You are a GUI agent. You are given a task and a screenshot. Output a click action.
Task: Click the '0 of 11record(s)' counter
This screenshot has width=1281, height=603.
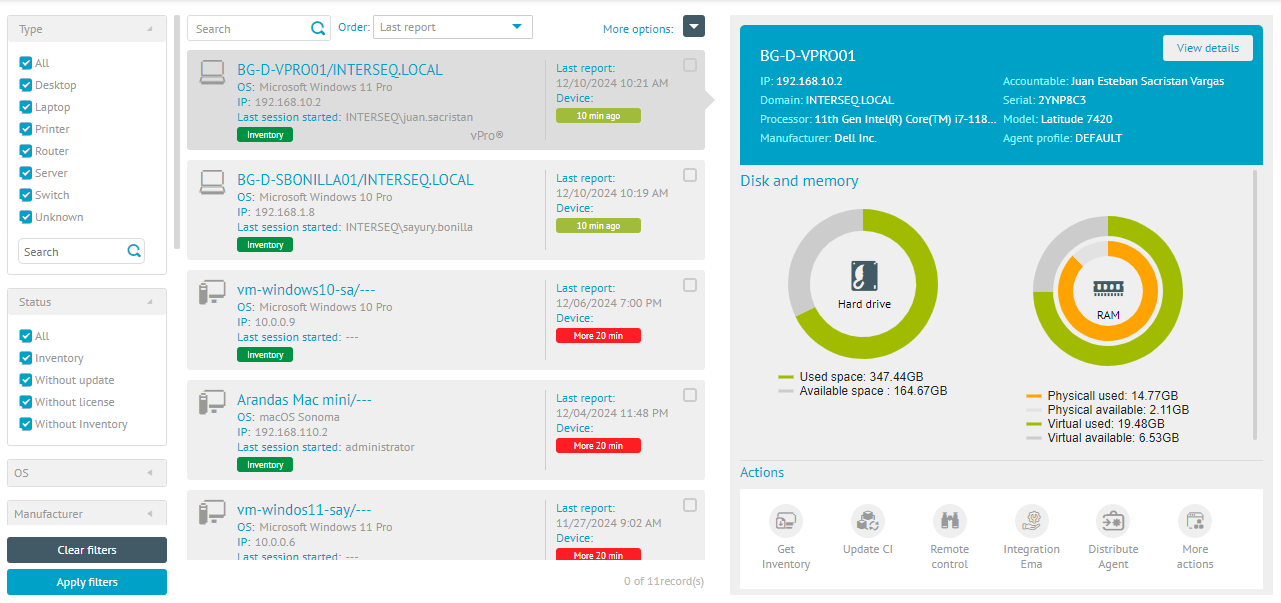coord(663,581)
